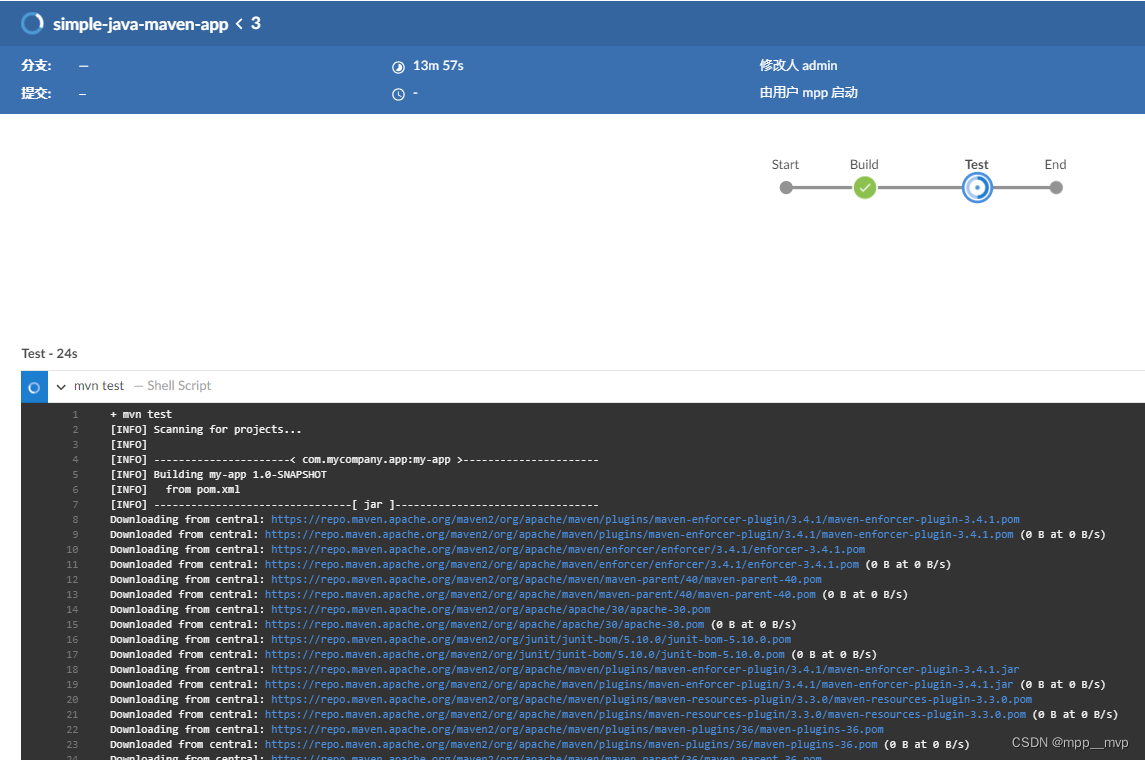
Task: Click the mvn test step title
Action: (99, 385)
